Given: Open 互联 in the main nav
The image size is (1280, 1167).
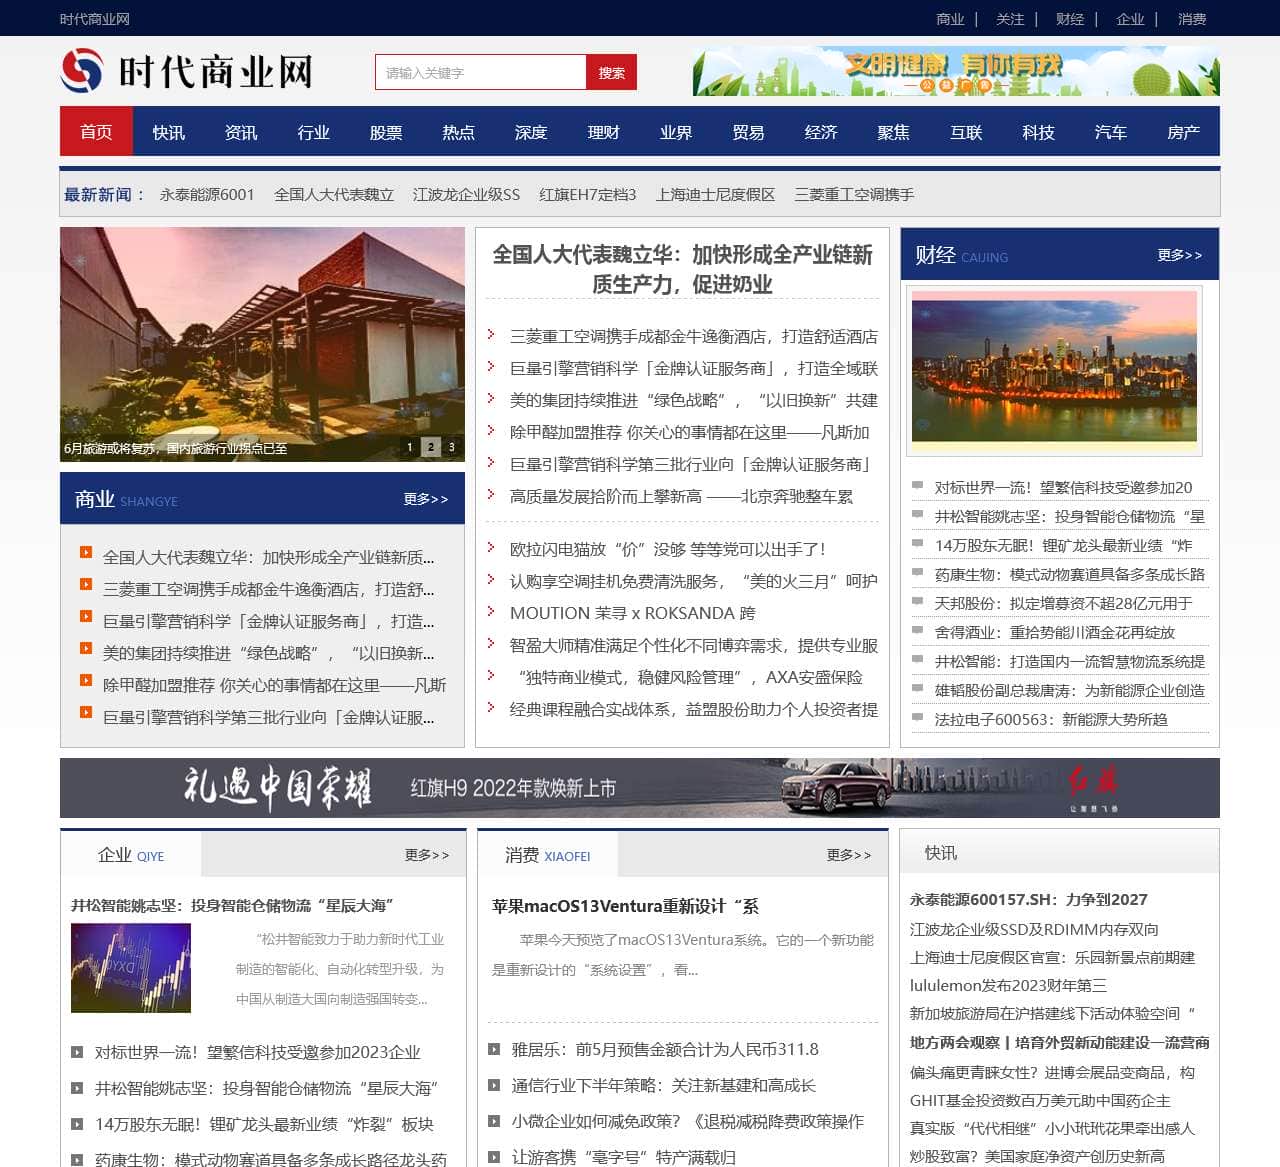Looking at the screenshot, I should pos(966,132).
